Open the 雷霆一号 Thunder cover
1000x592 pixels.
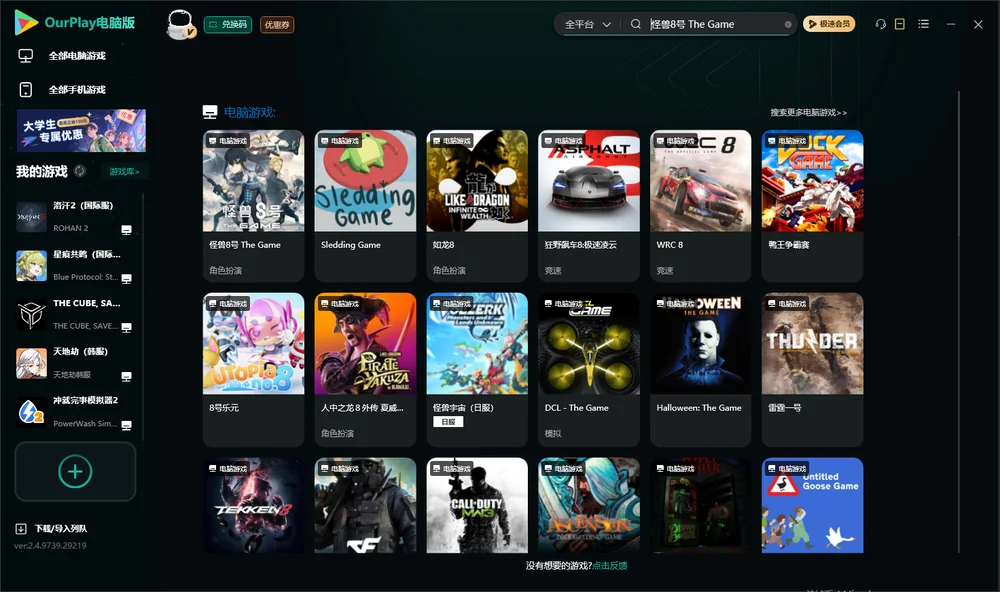812,344
